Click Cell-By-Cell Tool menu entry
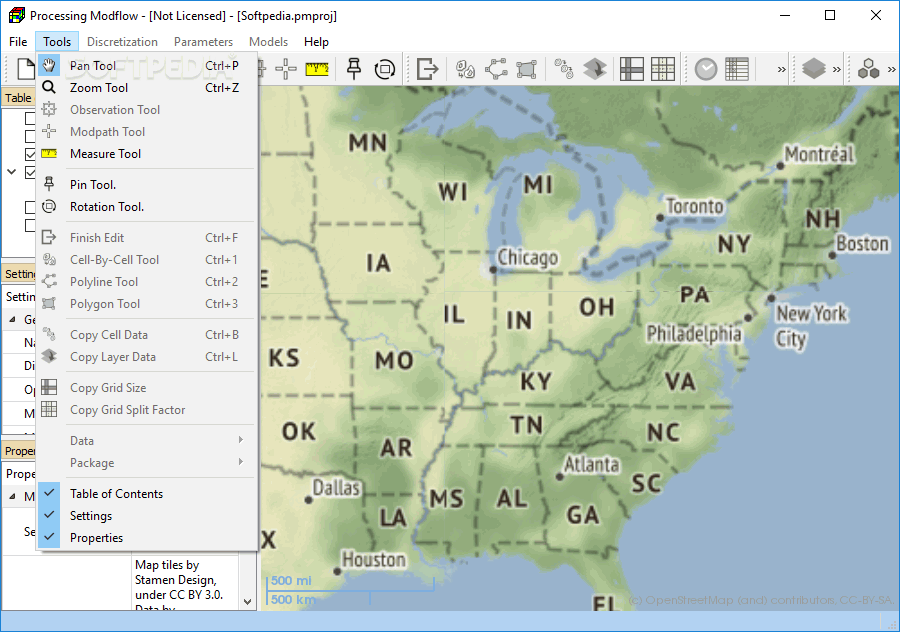The image size is (900, 632). pos(148,259)
